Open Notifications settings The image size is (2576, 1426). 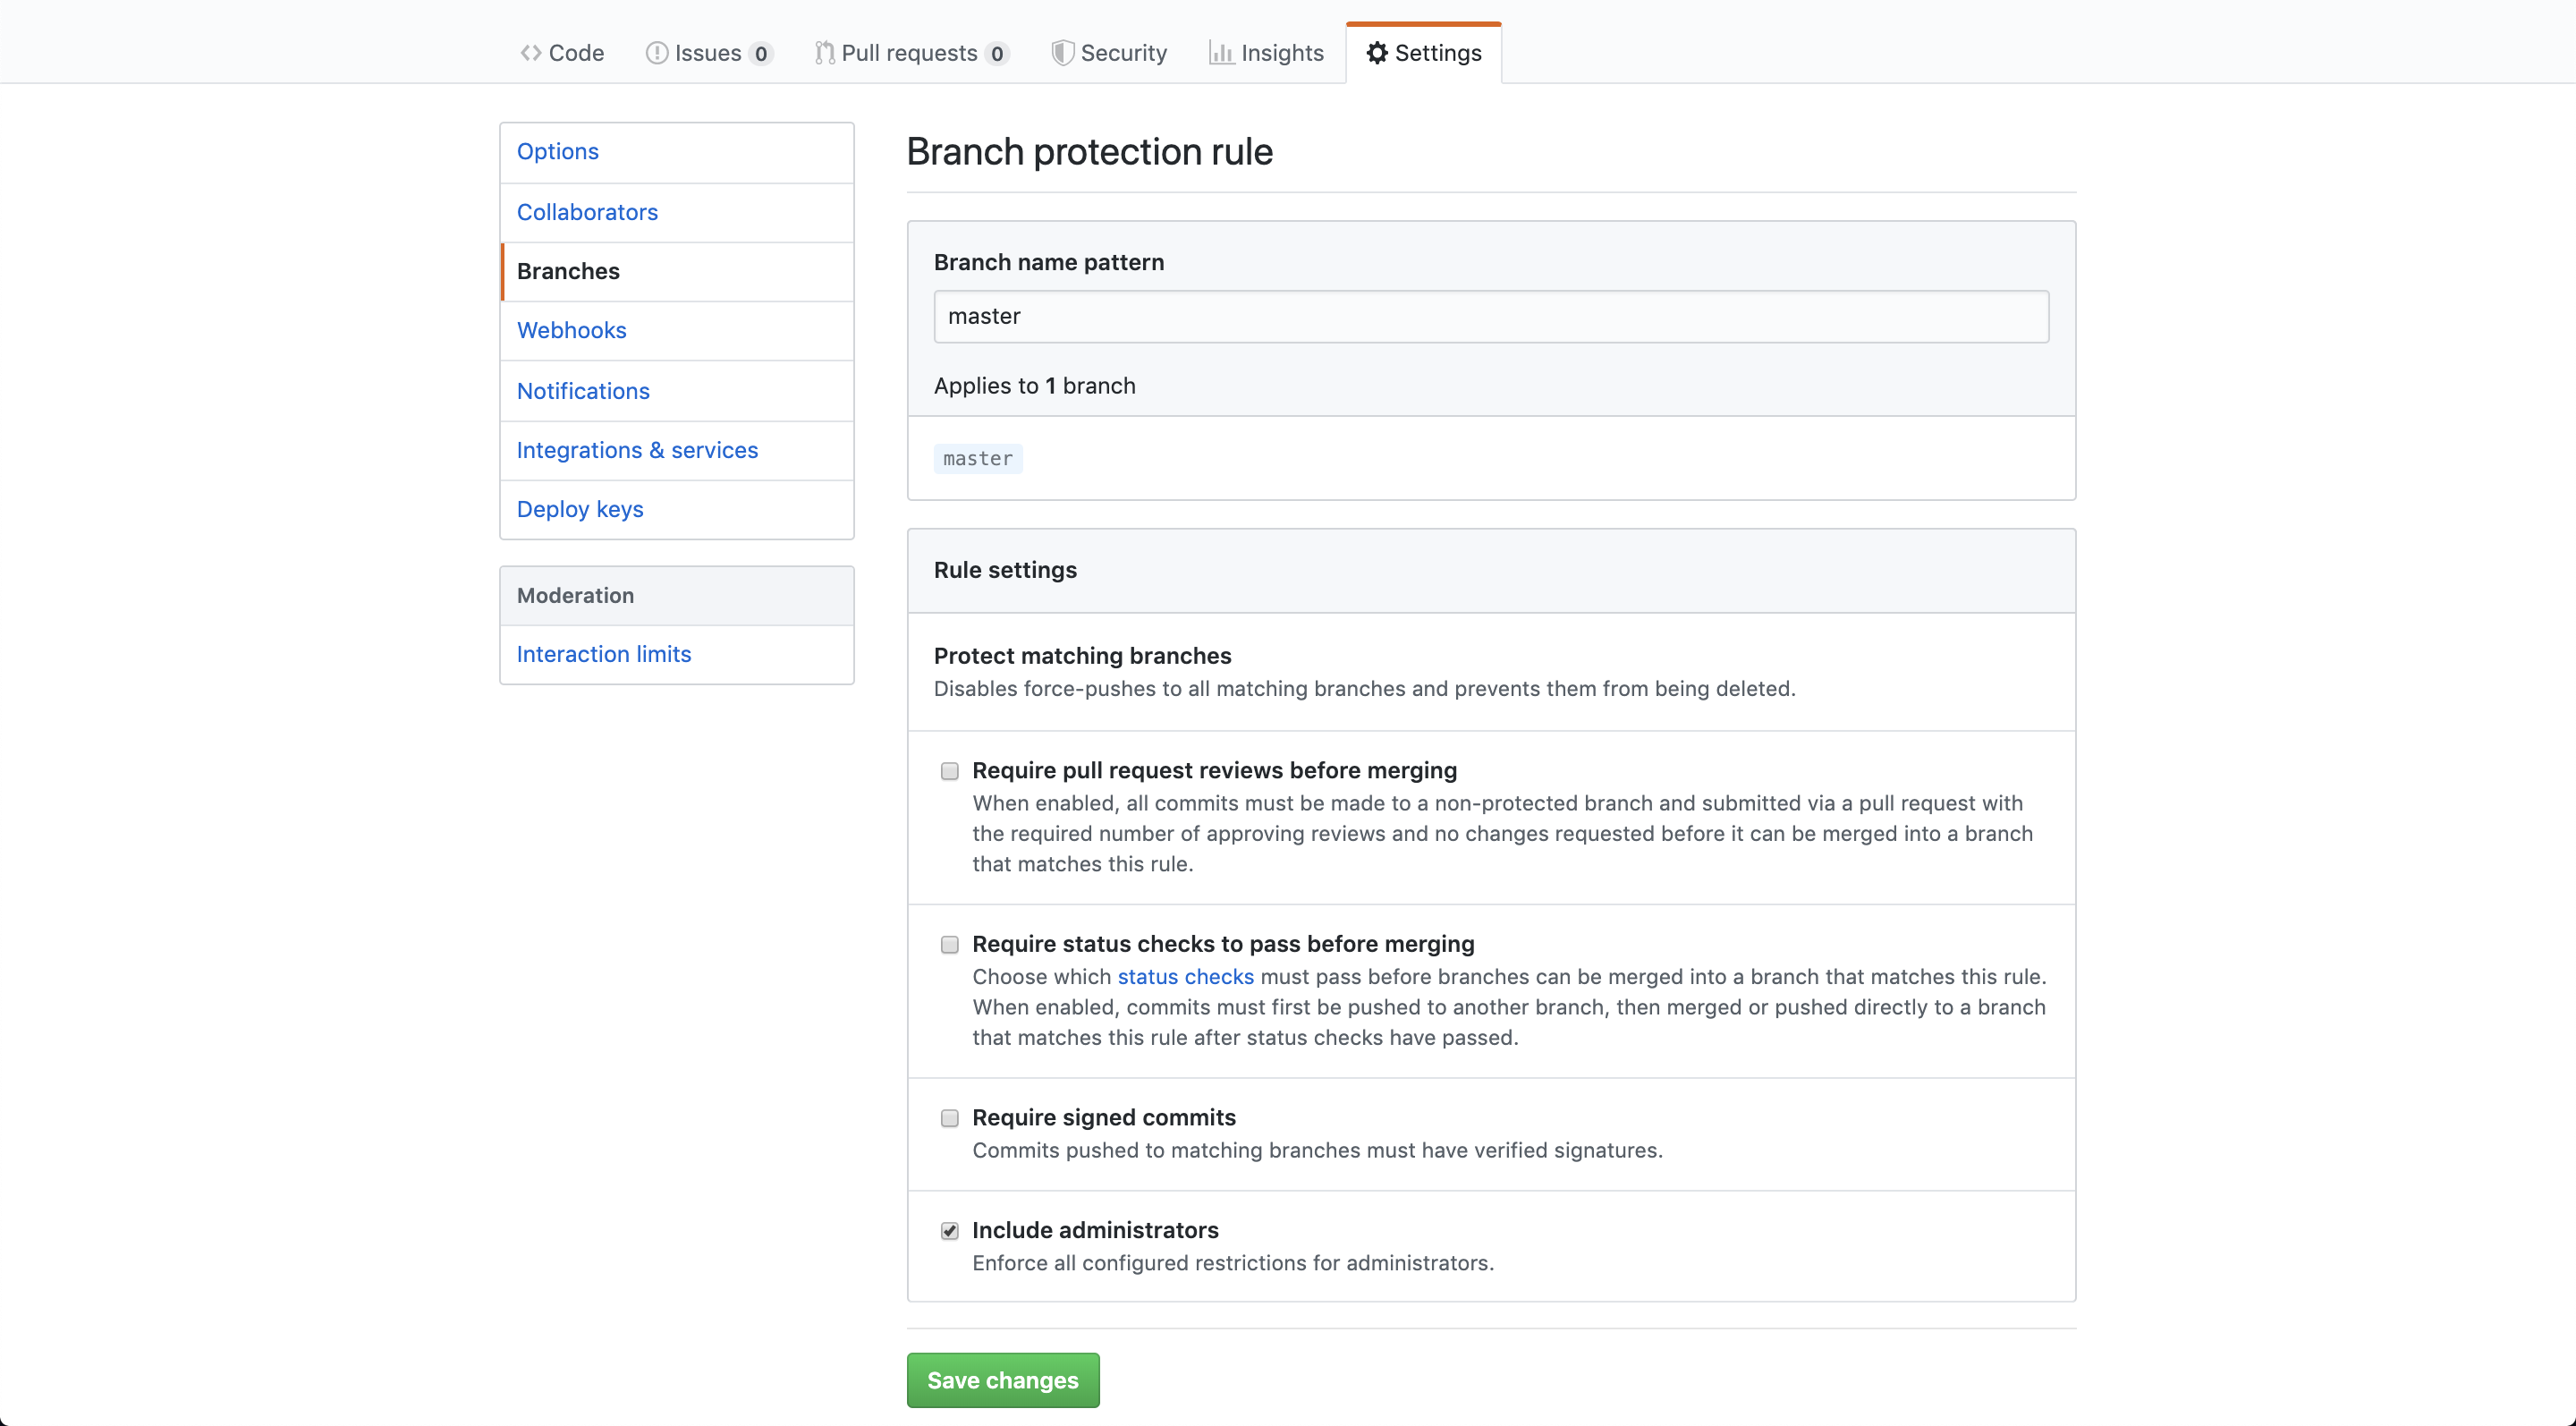pyautogui.click(x=677, y=391)
